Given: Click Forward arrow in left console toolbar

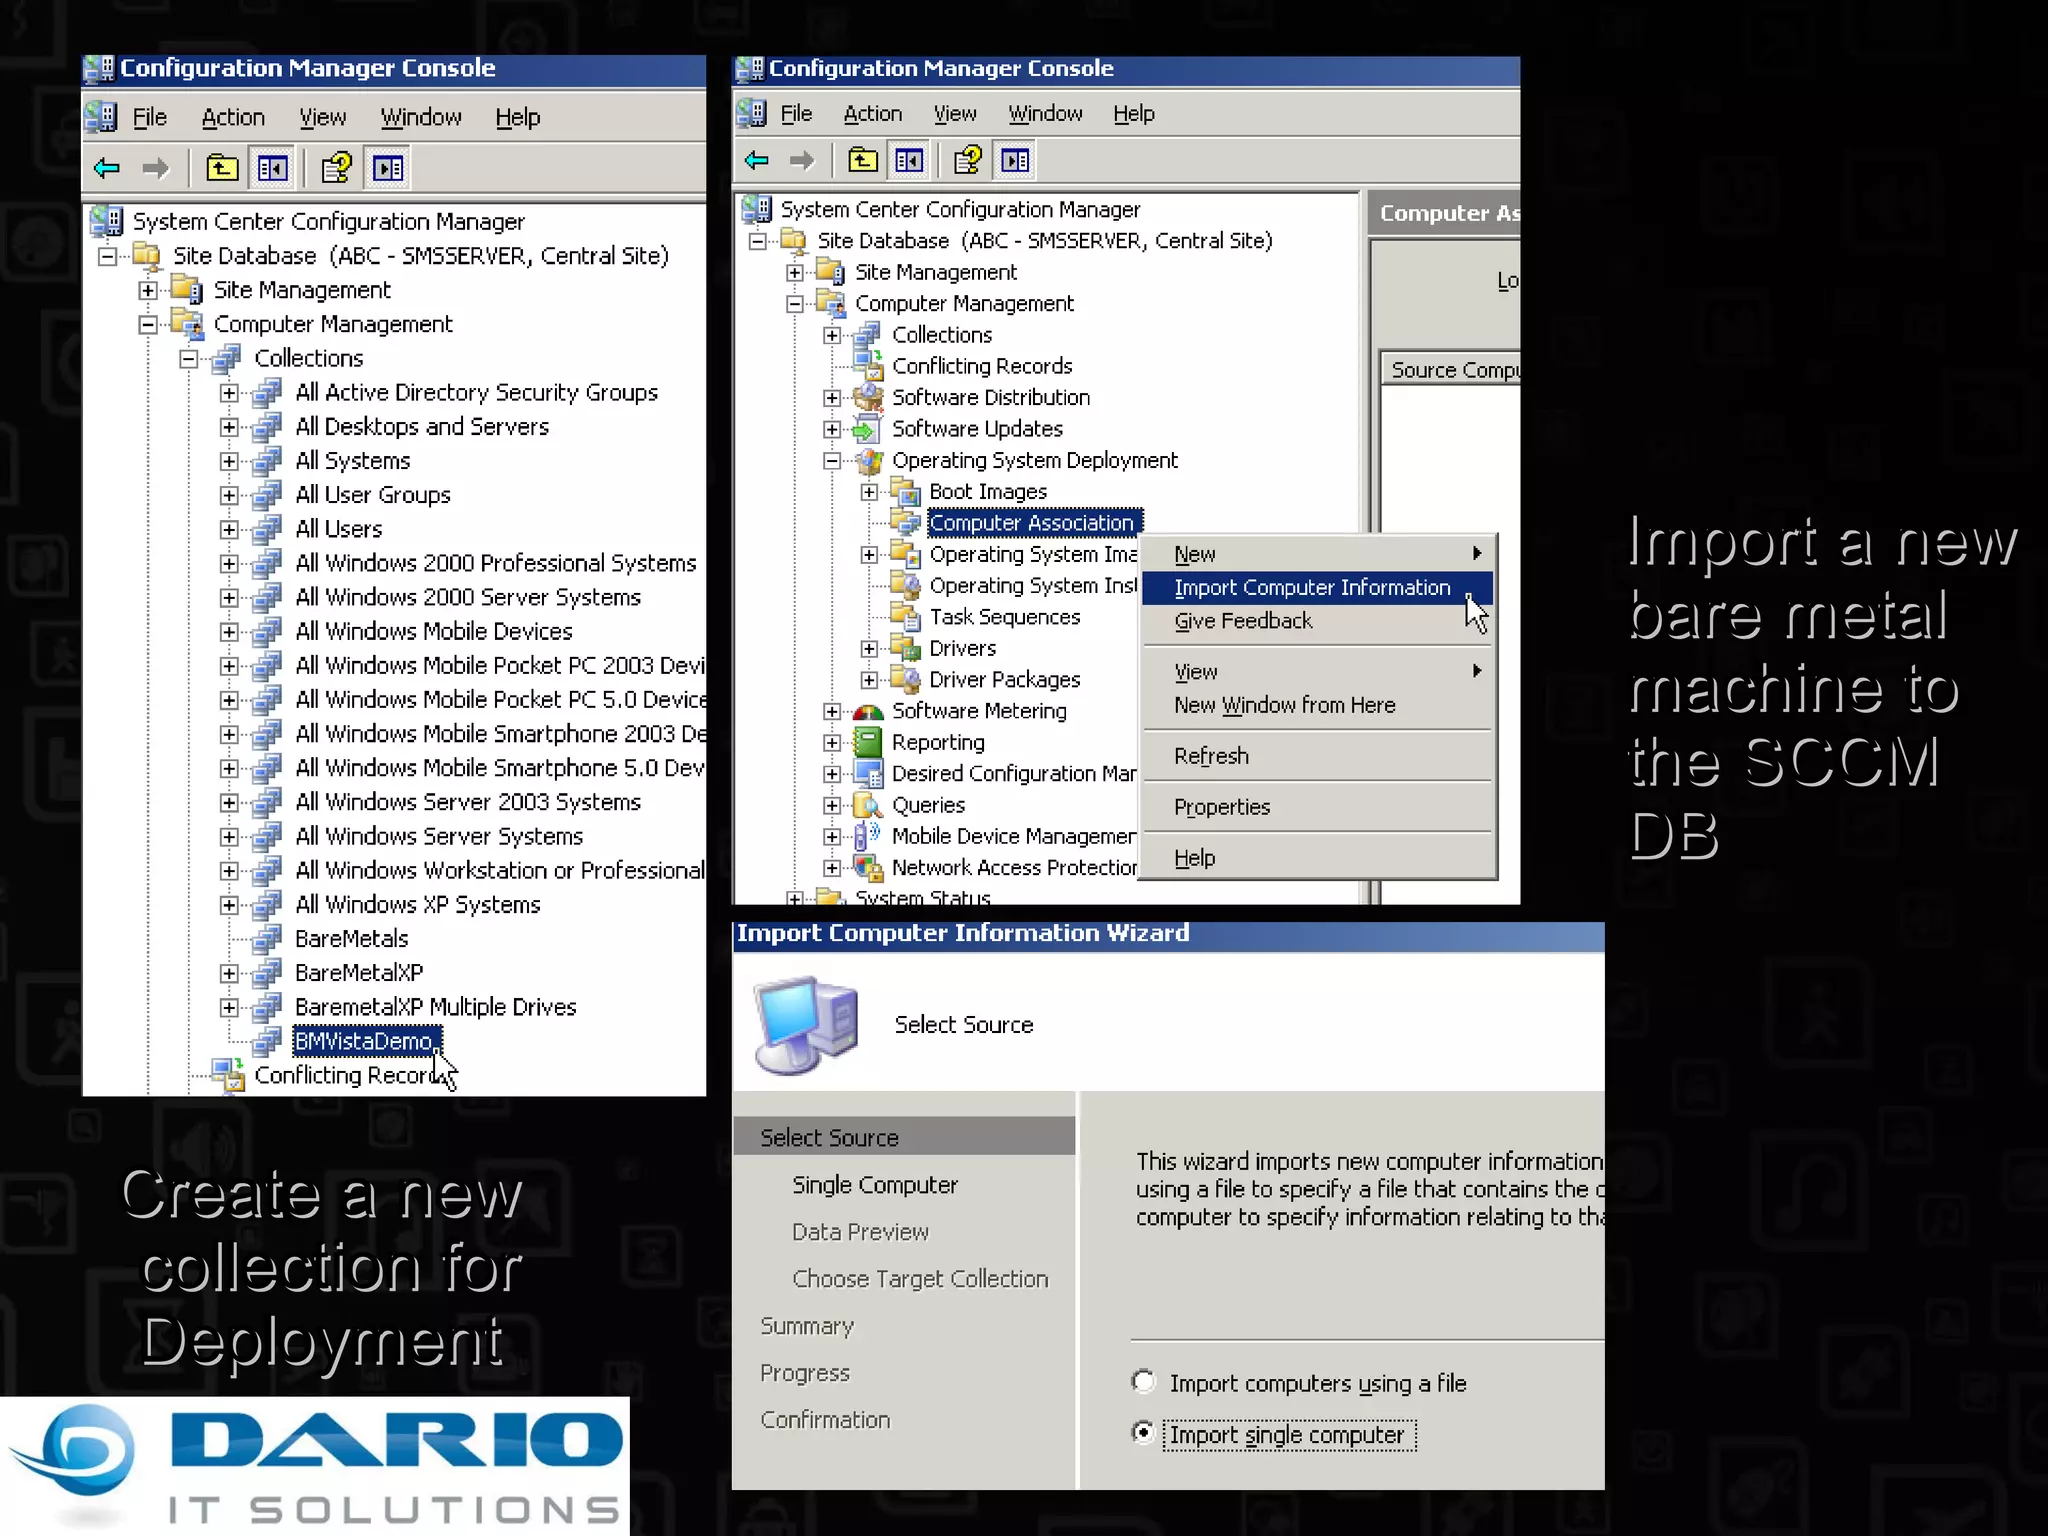Looking at the screenshot, I should coord(155,168).
